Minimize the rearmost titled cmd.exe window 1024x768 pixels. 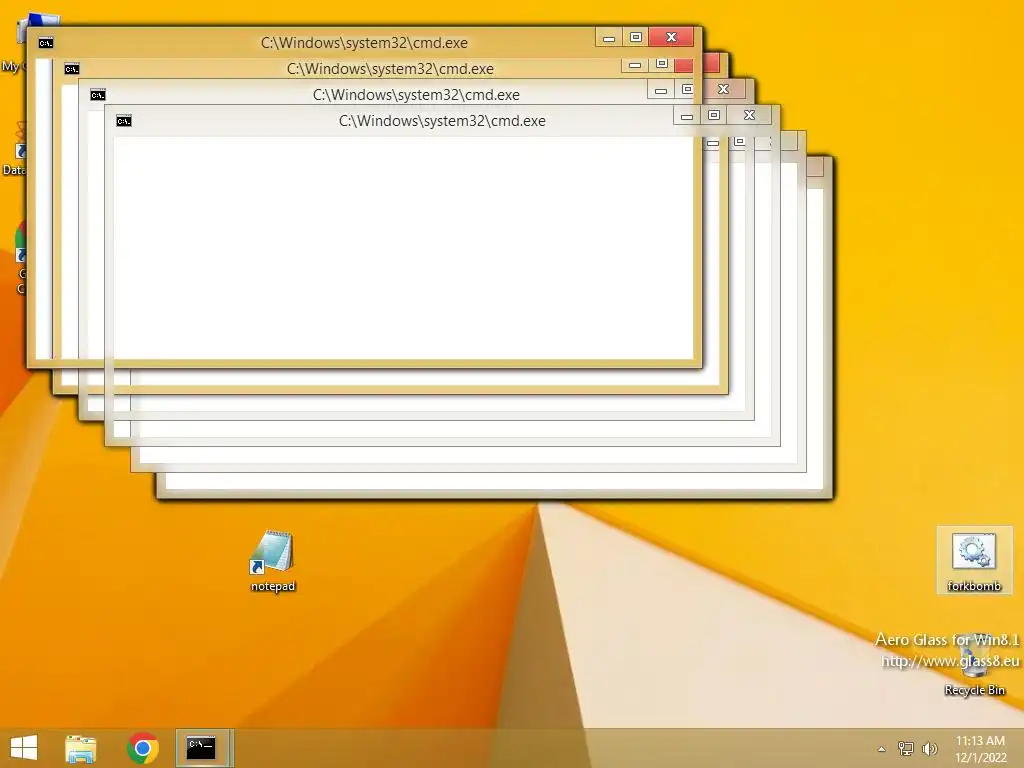click(609, 37)
